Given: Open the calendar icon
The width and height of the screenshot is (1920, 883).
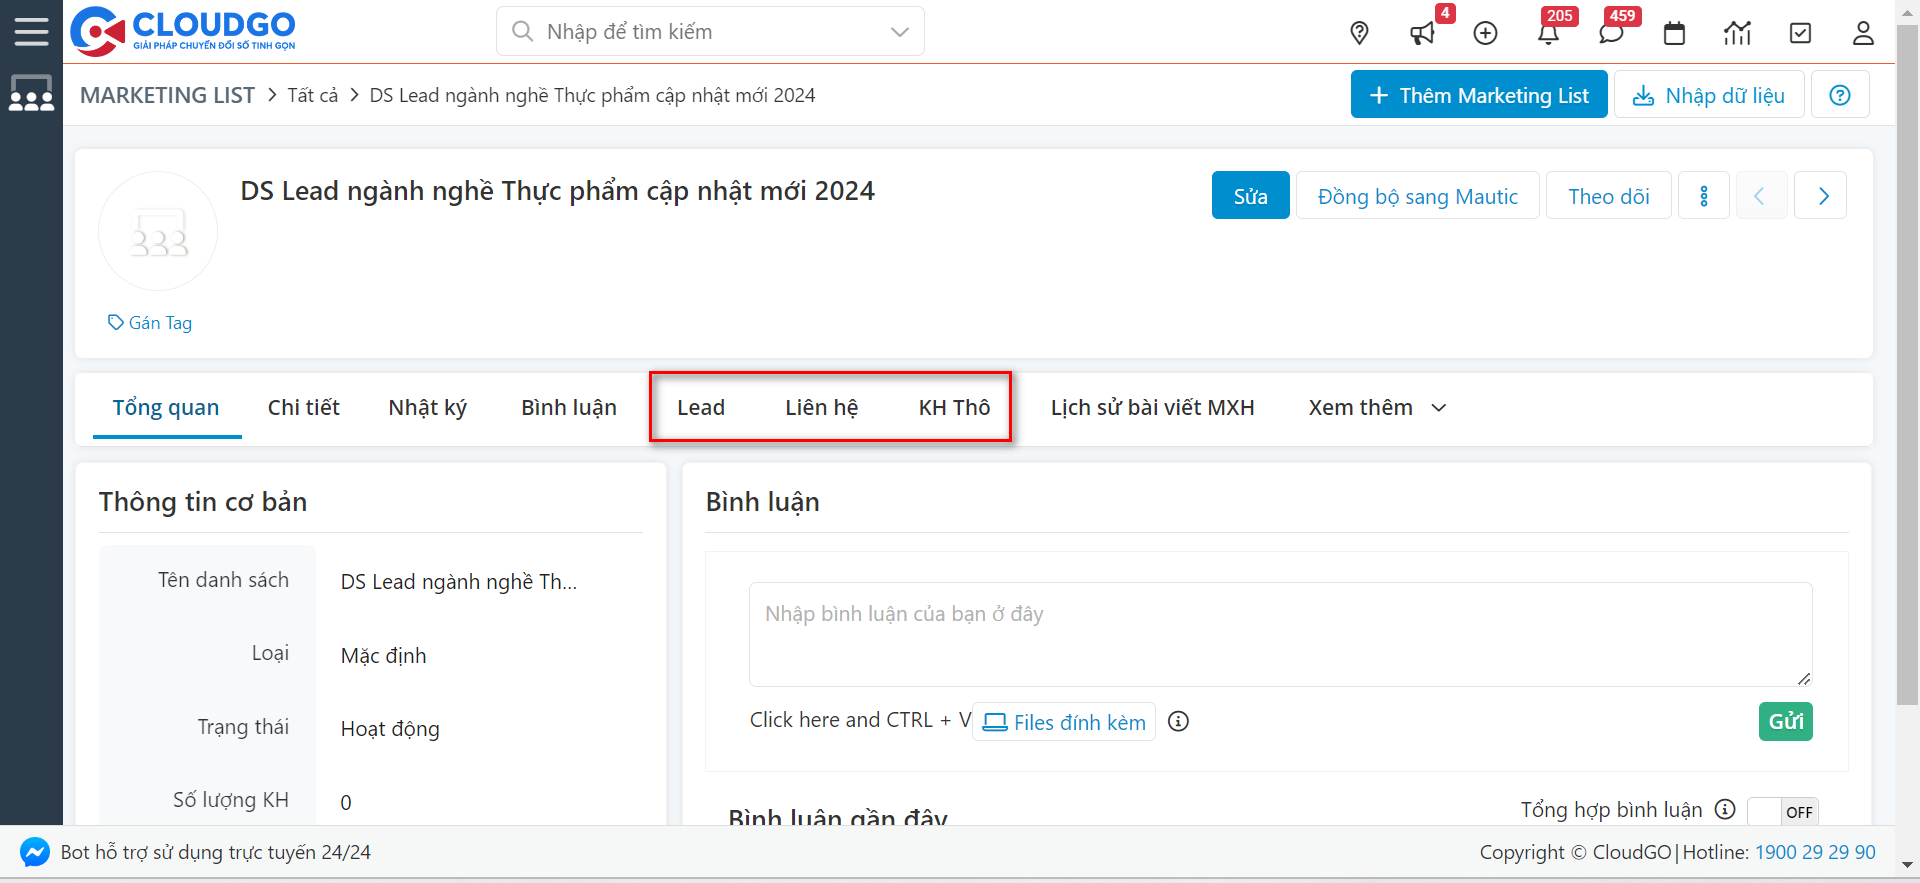Looking at the screenshot, I should click(x=1674, y=33).
